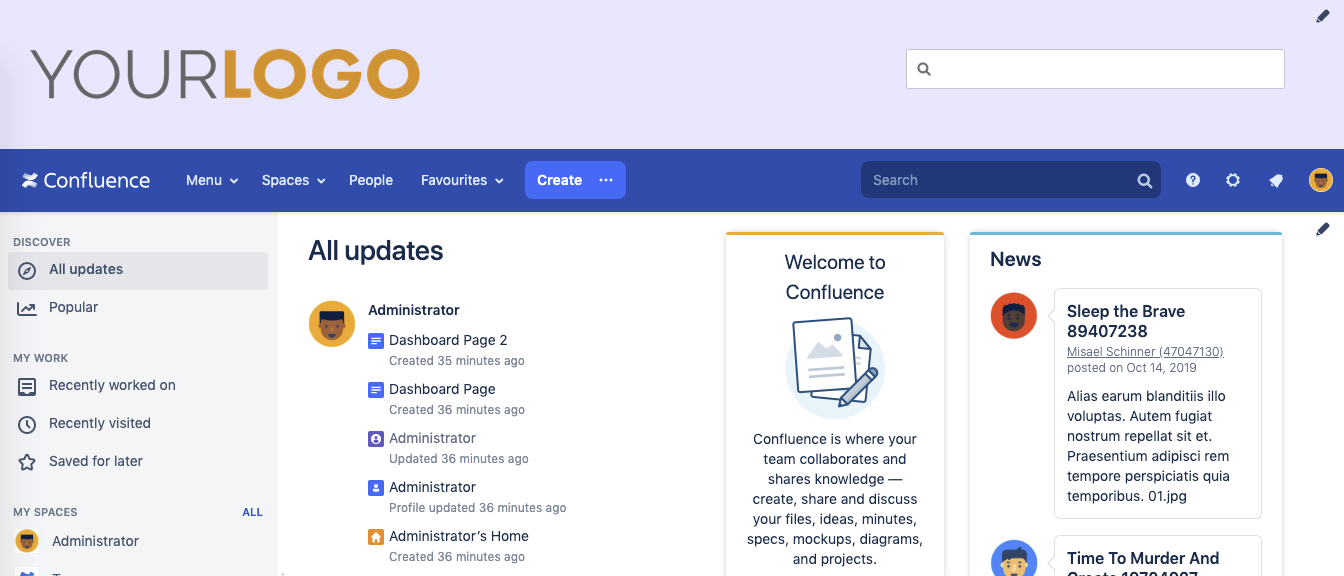
Task: Click the pencil edit icon beside News panel
Action: (x=1323, y=229)
